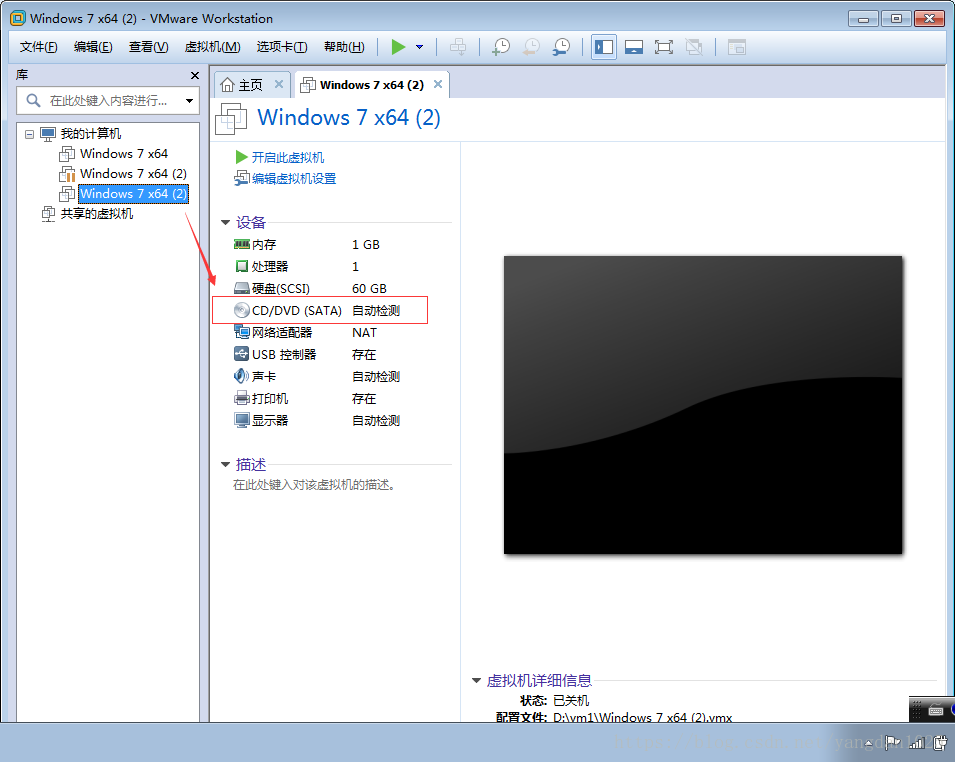Click the CD/DVD (SATA) disc icon
Screen dimensions: 955x762
coord(242,310)
